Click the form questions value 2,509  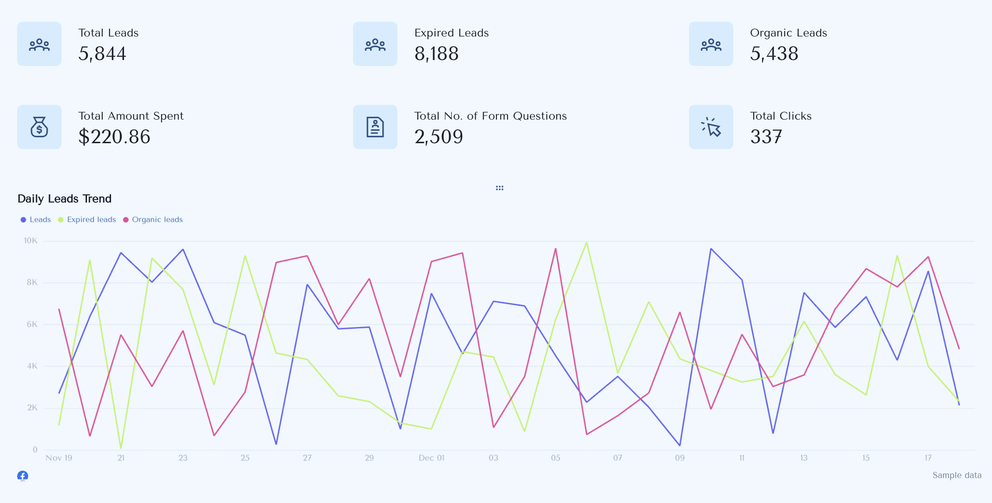pyautogui.click(x=438, y=137)
